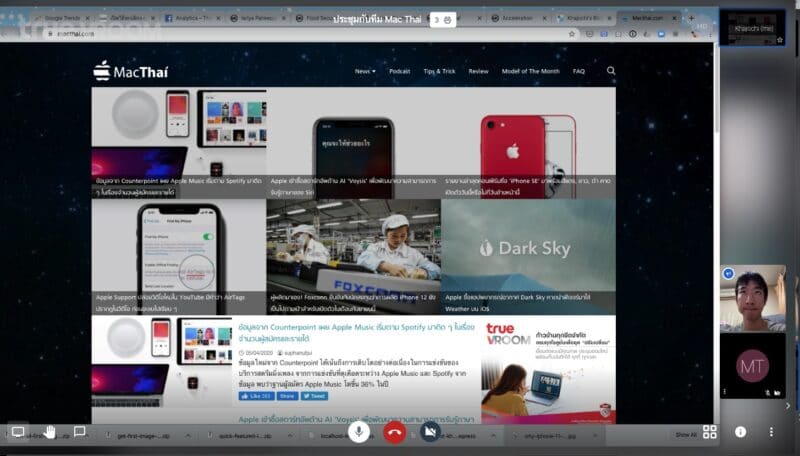Toggle the camera off/on button
This screenshot has width=800, height=456.
(430, 433)
